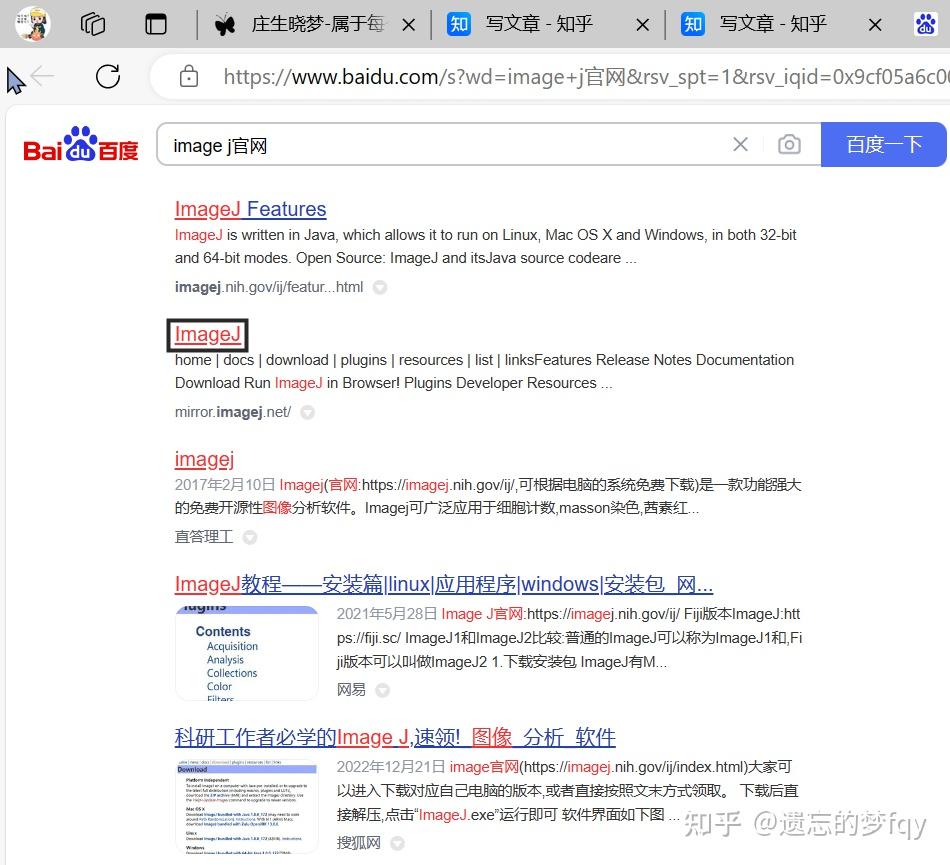The height and width of the screenshot is (865, 950).
Task: Click the Zhihu favicon on a 写文章 tab
Action: pos(459,23)
